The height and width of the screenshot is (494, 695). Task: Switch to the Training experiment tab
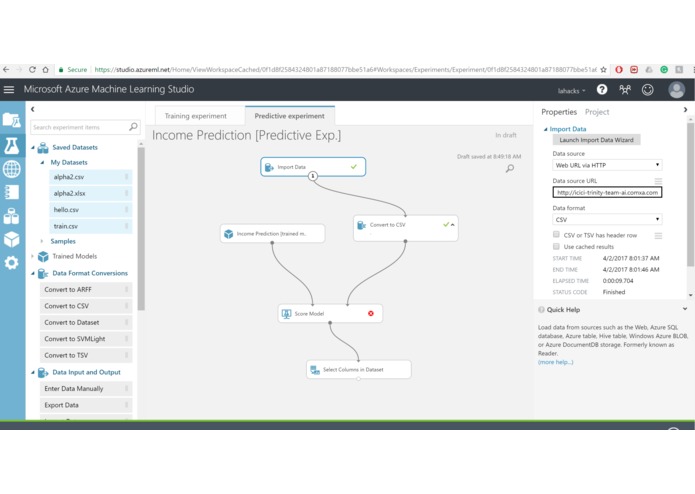tap(195, 116)
